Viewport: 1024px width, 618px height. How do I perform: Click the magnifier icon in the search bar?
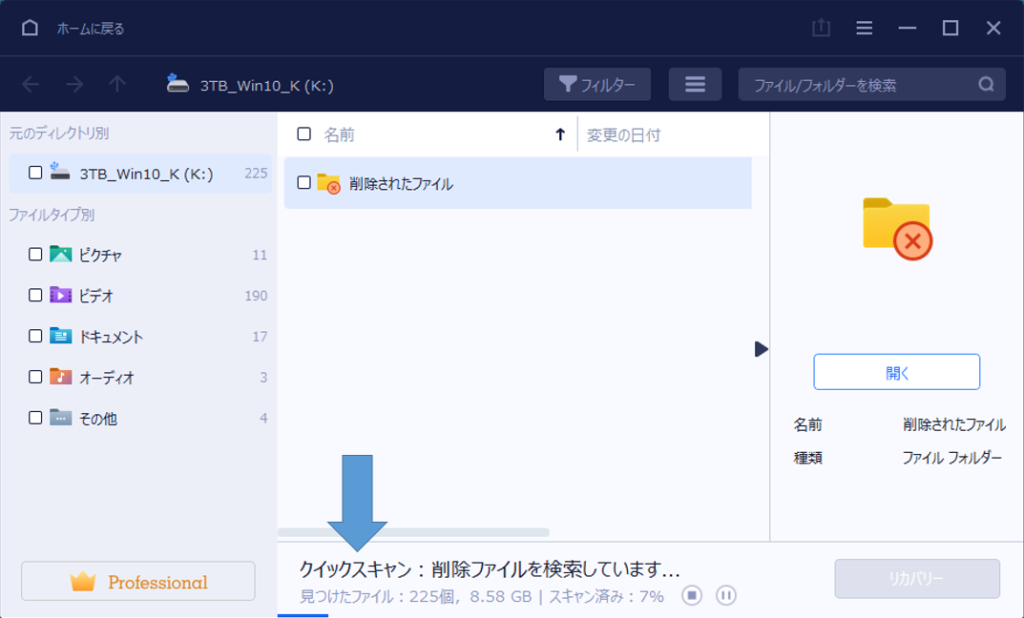click(x=985, y=84)
